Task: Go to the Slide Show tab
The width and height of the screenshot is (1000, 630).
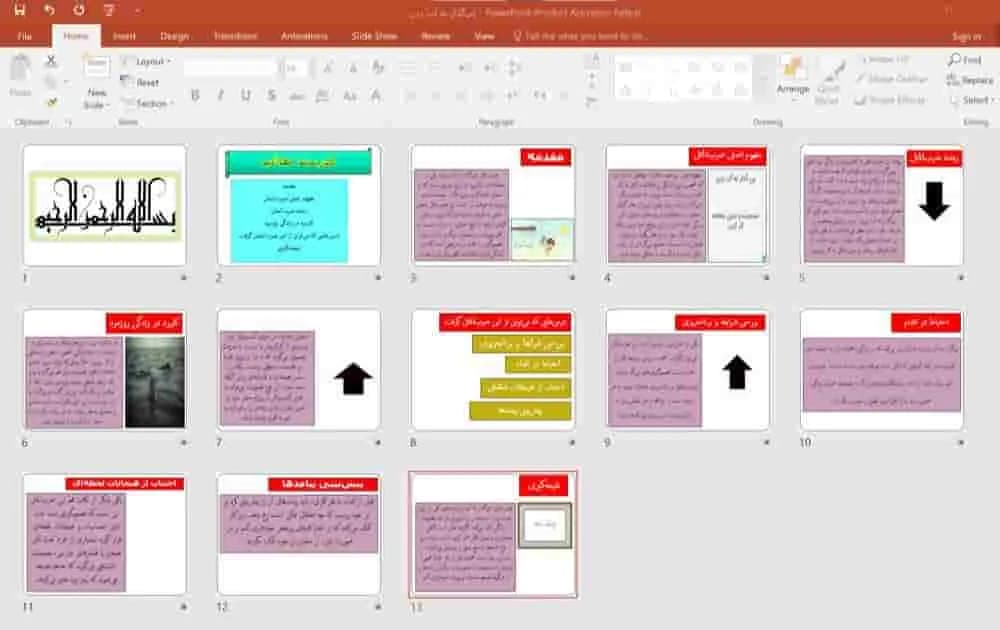Action: click(x=374, y=36)
